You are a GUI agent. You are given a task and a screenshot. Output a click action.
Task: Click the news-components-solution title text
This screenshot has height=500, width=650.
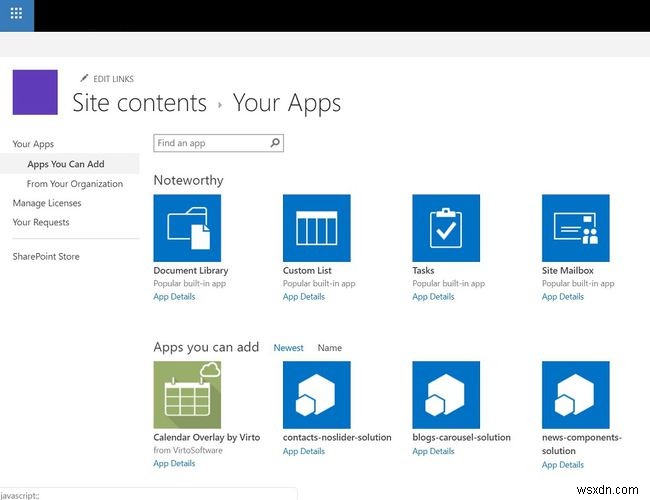pyautogui.click(x=582, y=444)
